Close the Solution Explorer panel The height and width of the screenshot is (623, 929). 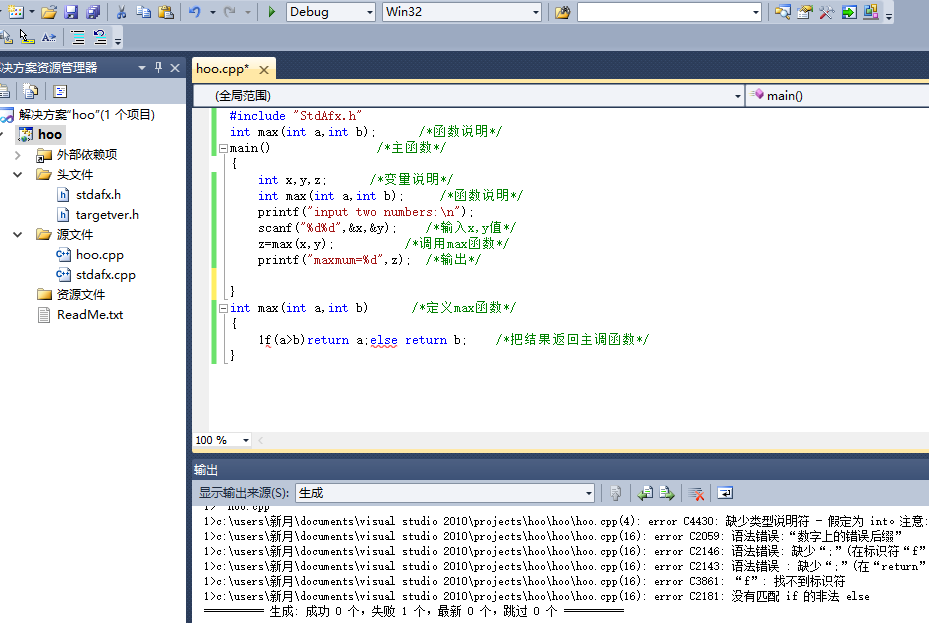(175, 68)
